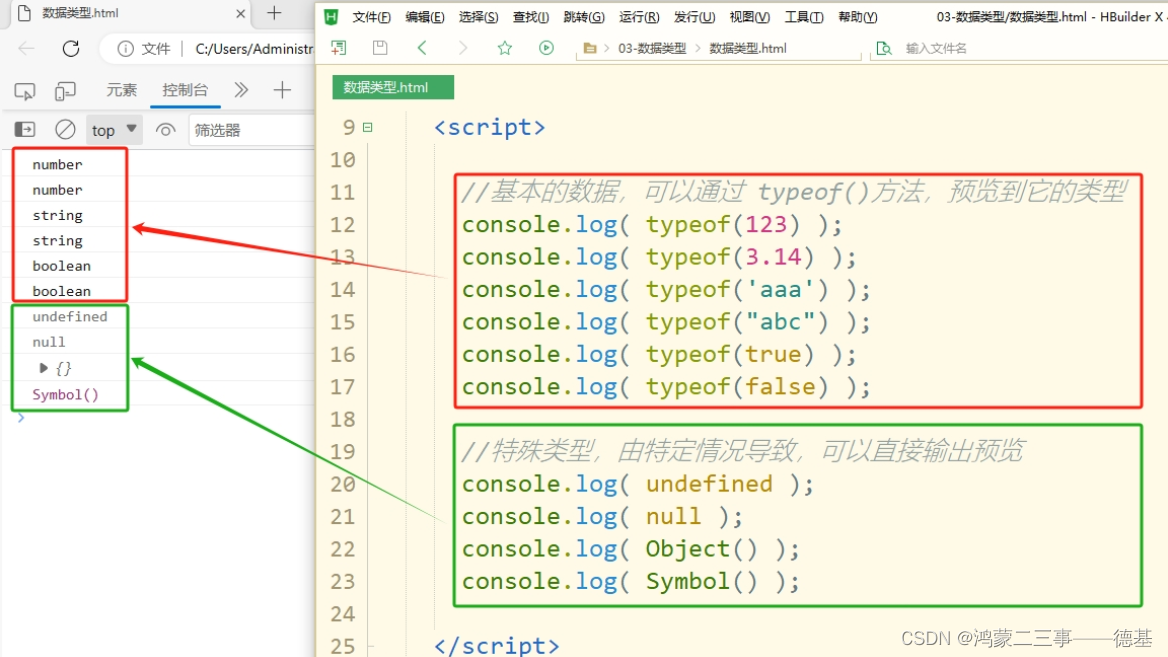Open the 帮助(Y) menu

click(857, 16)
